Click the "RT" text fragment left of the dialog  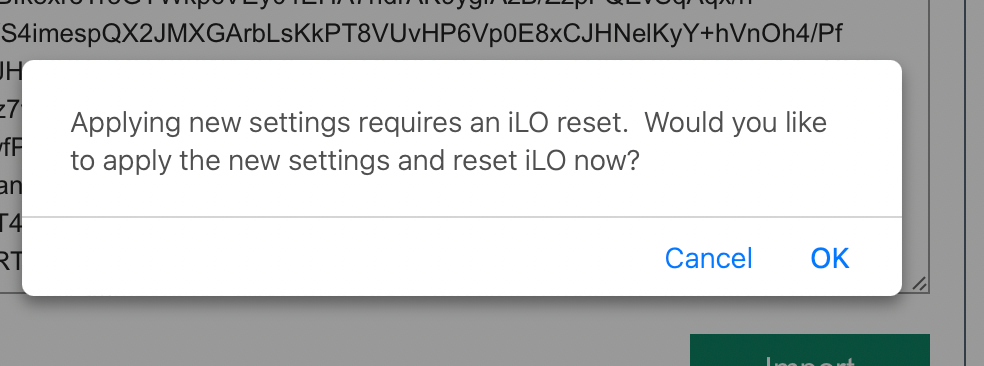pyautogui.click(x=11, y=262)
